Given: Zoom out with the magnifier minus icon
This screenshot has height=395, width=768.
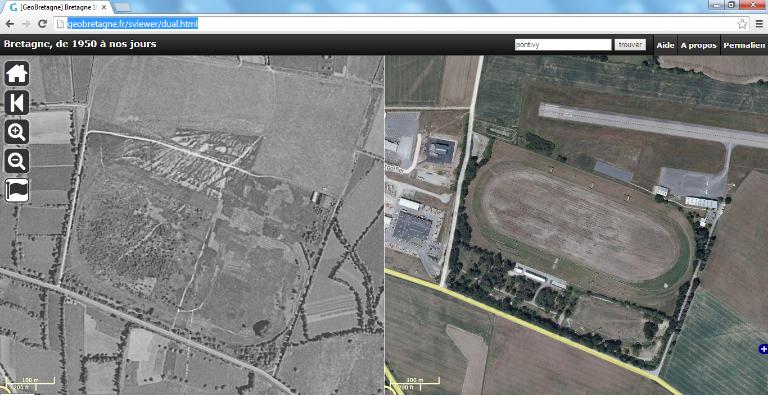Looking at the screenshot, I should pyautogui.click(x=17, y=161).
